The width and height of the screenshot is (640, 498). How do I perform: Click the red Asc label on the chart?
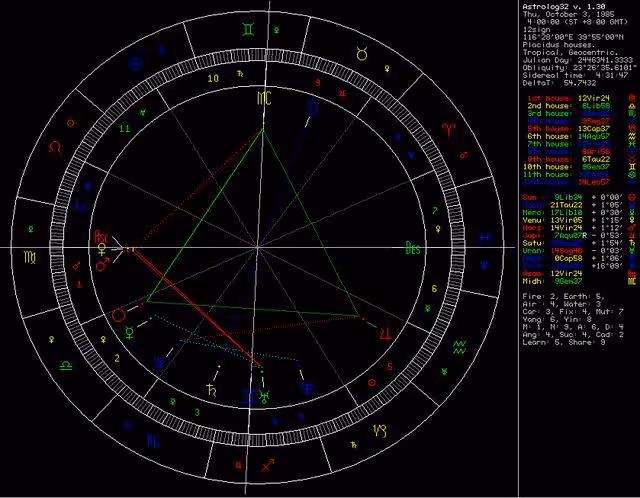pos(102,236)
